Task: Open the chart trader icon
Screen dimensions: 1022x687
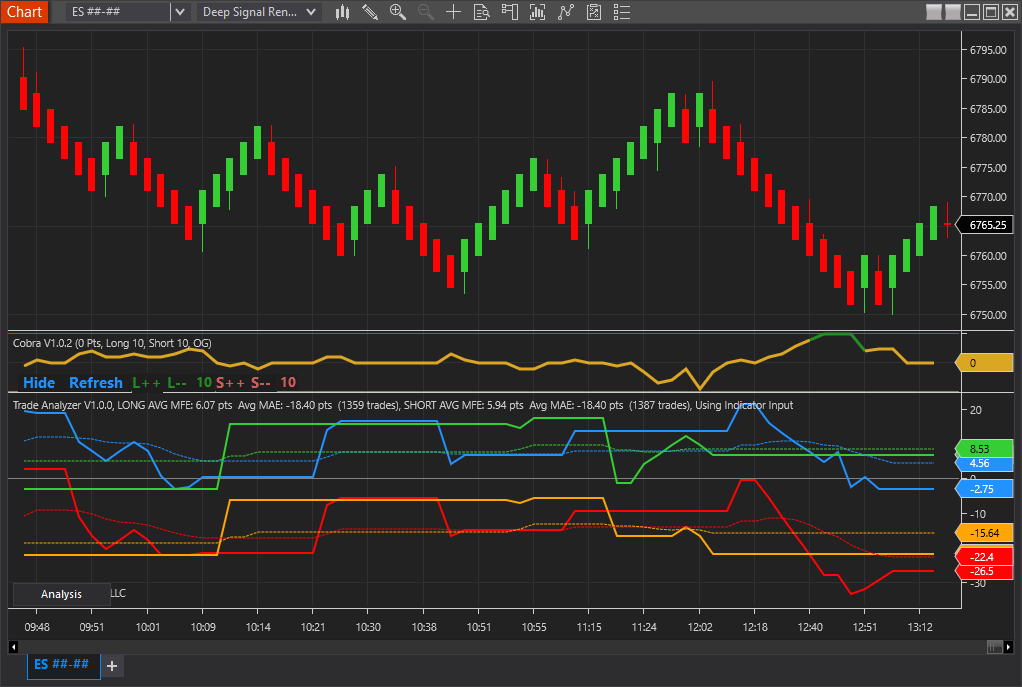Action: pos(510,12)
